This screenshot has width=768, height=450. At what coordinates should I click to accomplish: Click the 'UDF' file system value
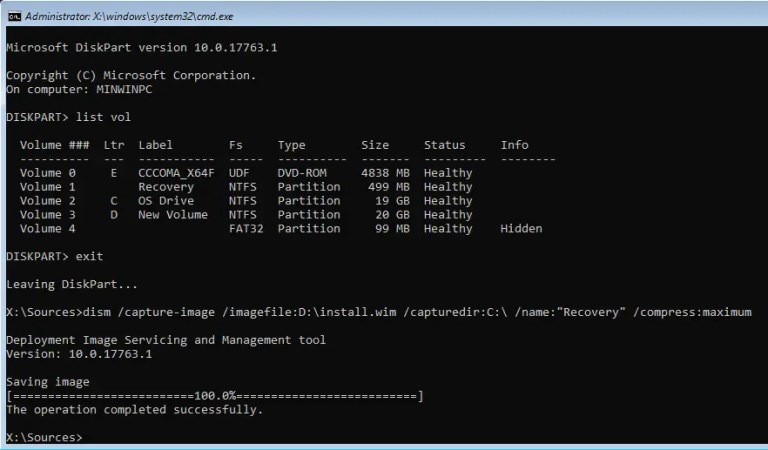(x=239, y=173)
